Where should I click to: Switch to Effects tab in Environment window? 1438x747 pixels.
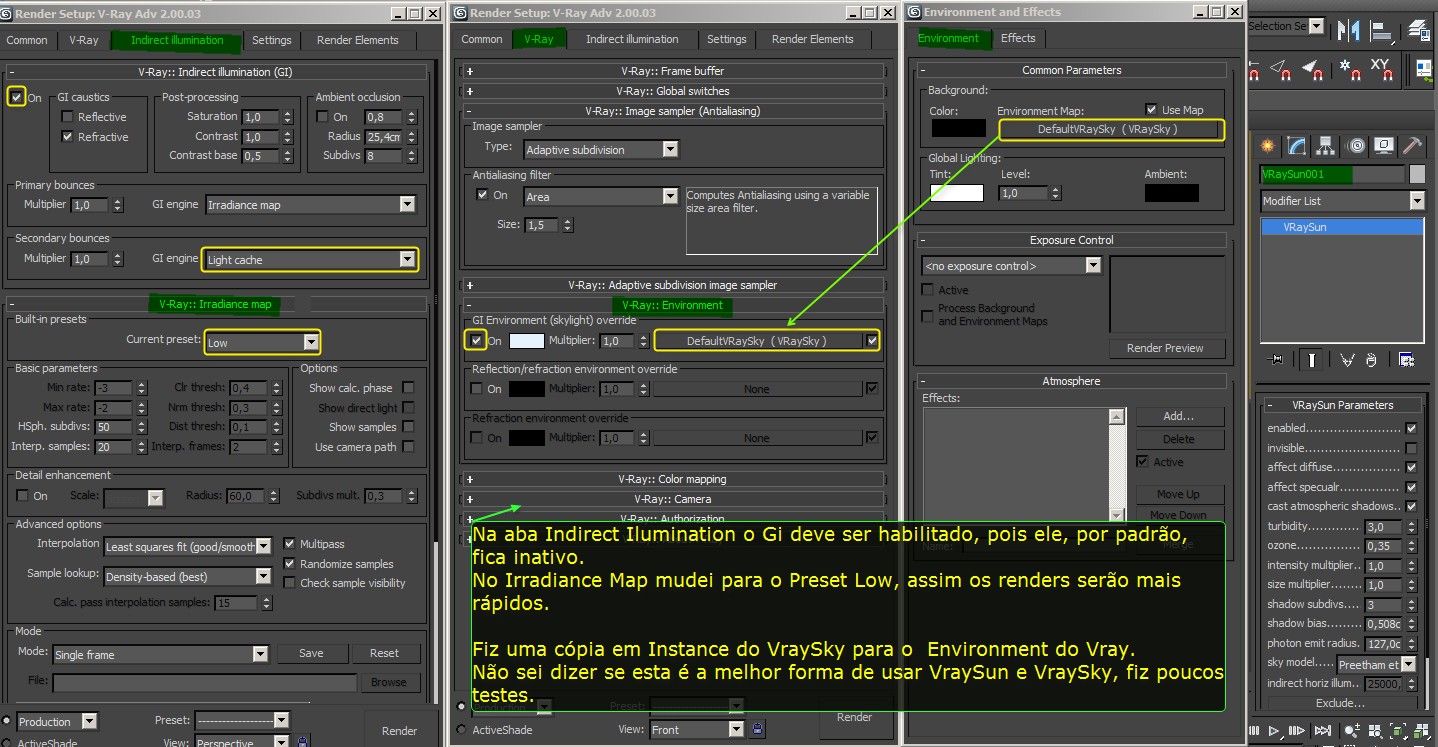pyautogui.click(x=1018, y=38)
